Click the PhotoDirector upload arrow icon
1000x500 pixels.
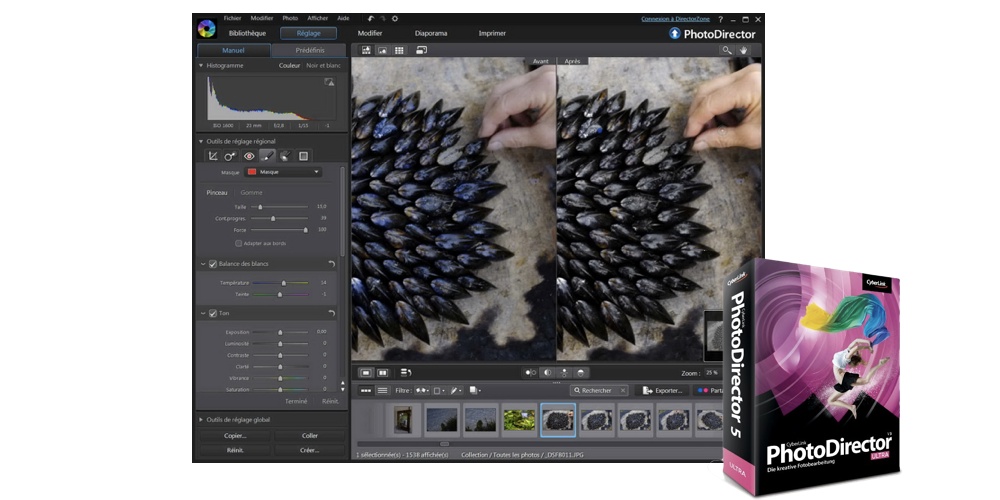point(674,34)
